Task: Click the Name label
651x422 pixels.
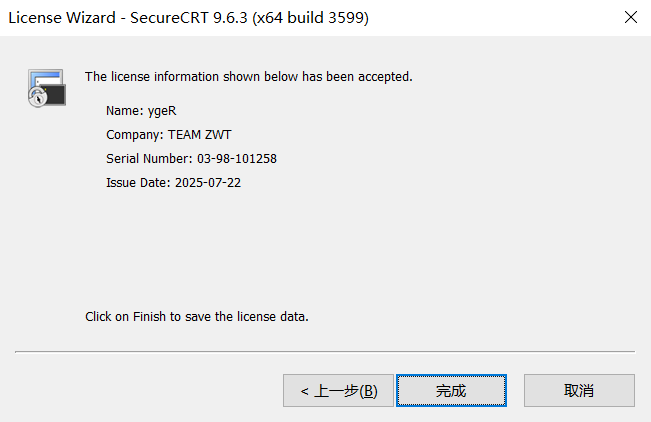Action: pos(125,111)
